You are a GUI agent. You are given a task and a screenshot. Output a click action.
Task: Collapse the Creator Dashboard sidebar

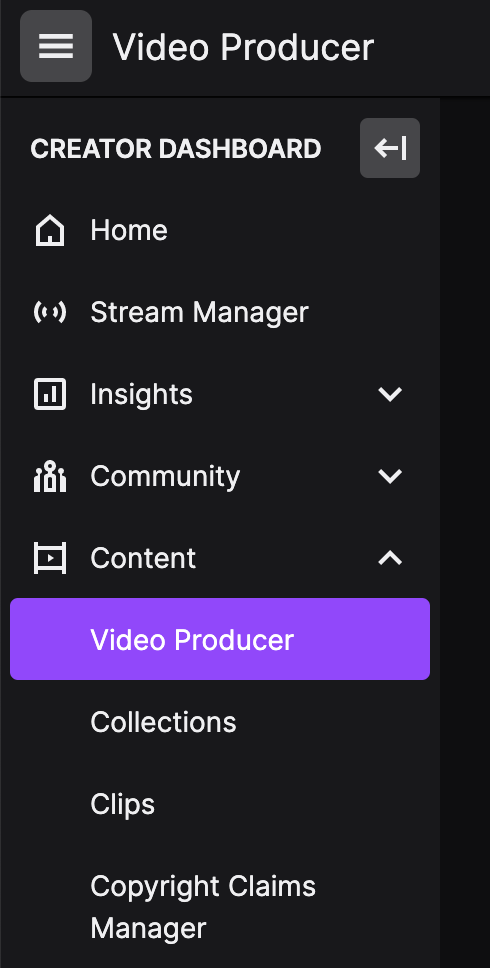(390, 148)
